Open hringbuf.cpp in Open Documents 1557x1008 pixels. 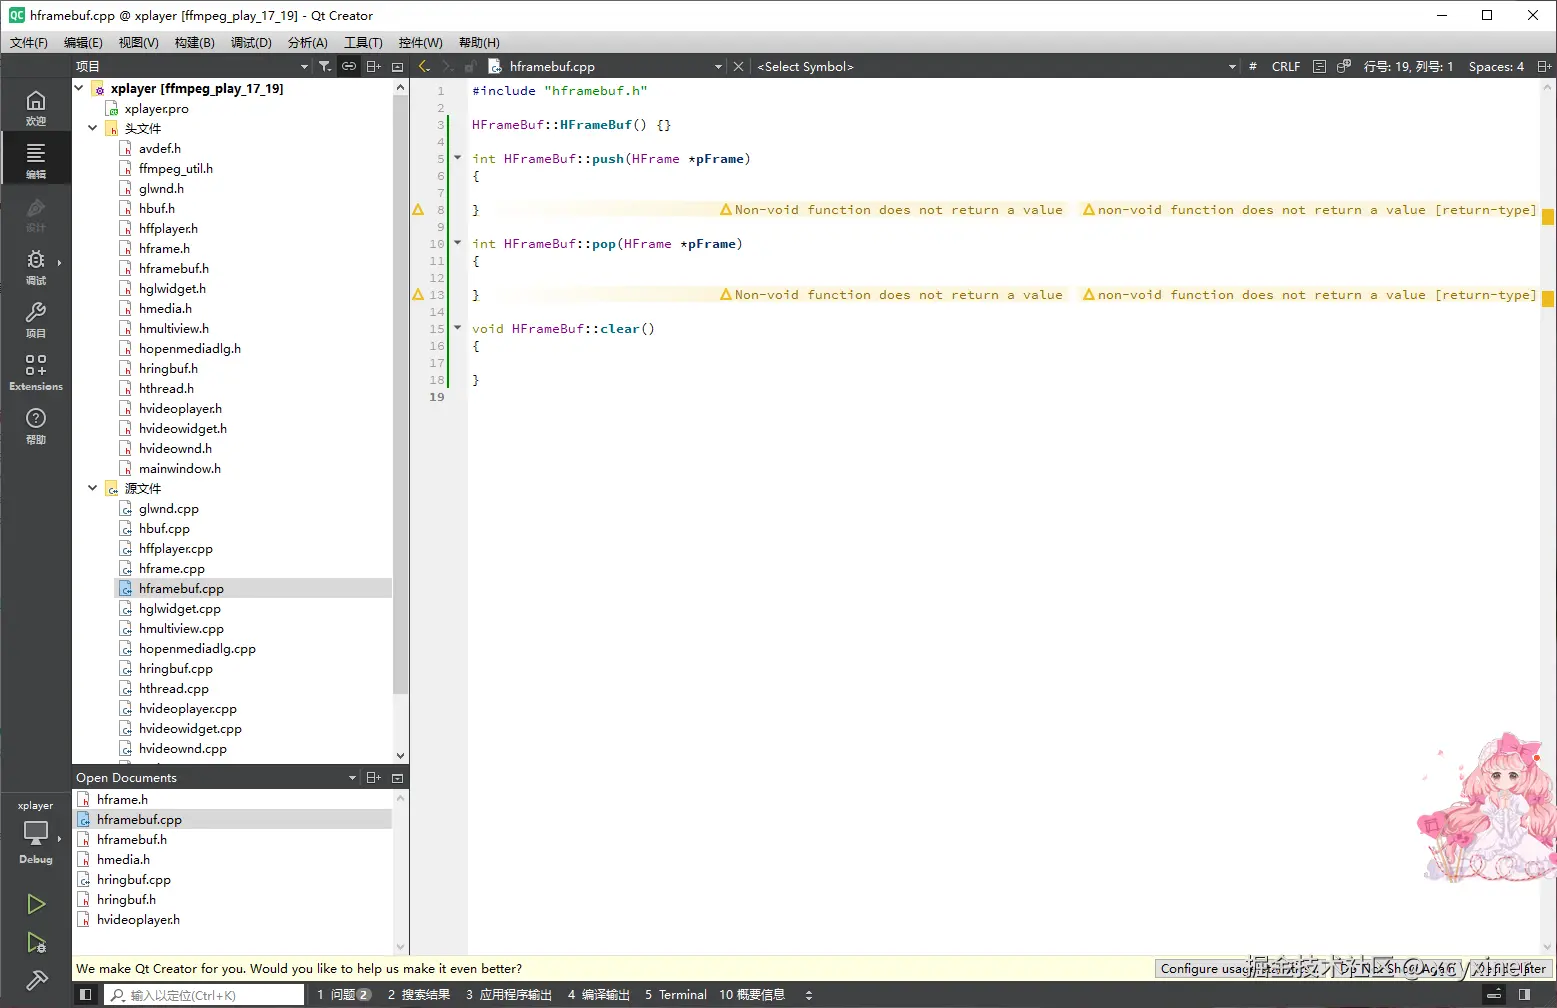coord(134,880)
